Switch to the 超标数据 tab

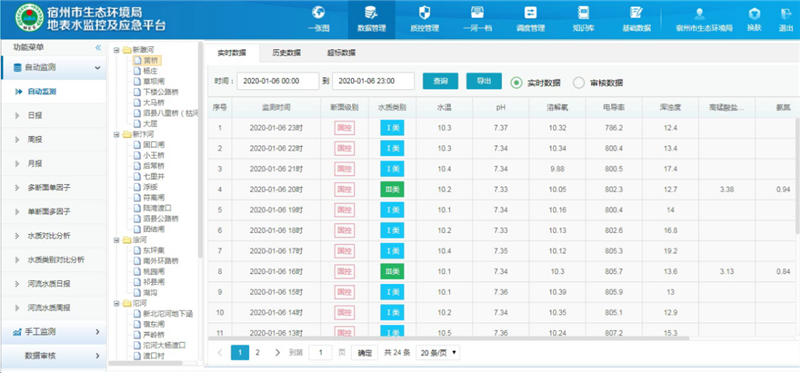coord(341,53)
